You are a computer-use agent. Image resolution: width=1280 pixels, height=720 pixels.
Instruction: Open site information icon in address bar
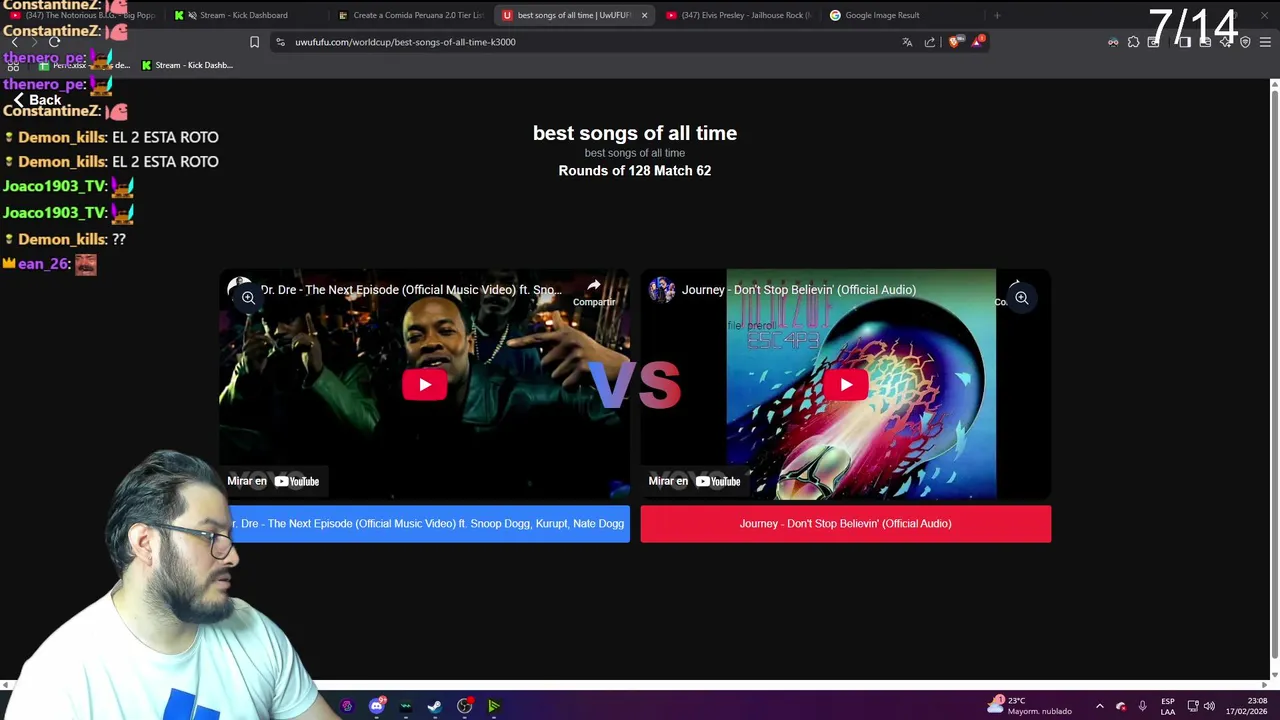pos(280,42)
